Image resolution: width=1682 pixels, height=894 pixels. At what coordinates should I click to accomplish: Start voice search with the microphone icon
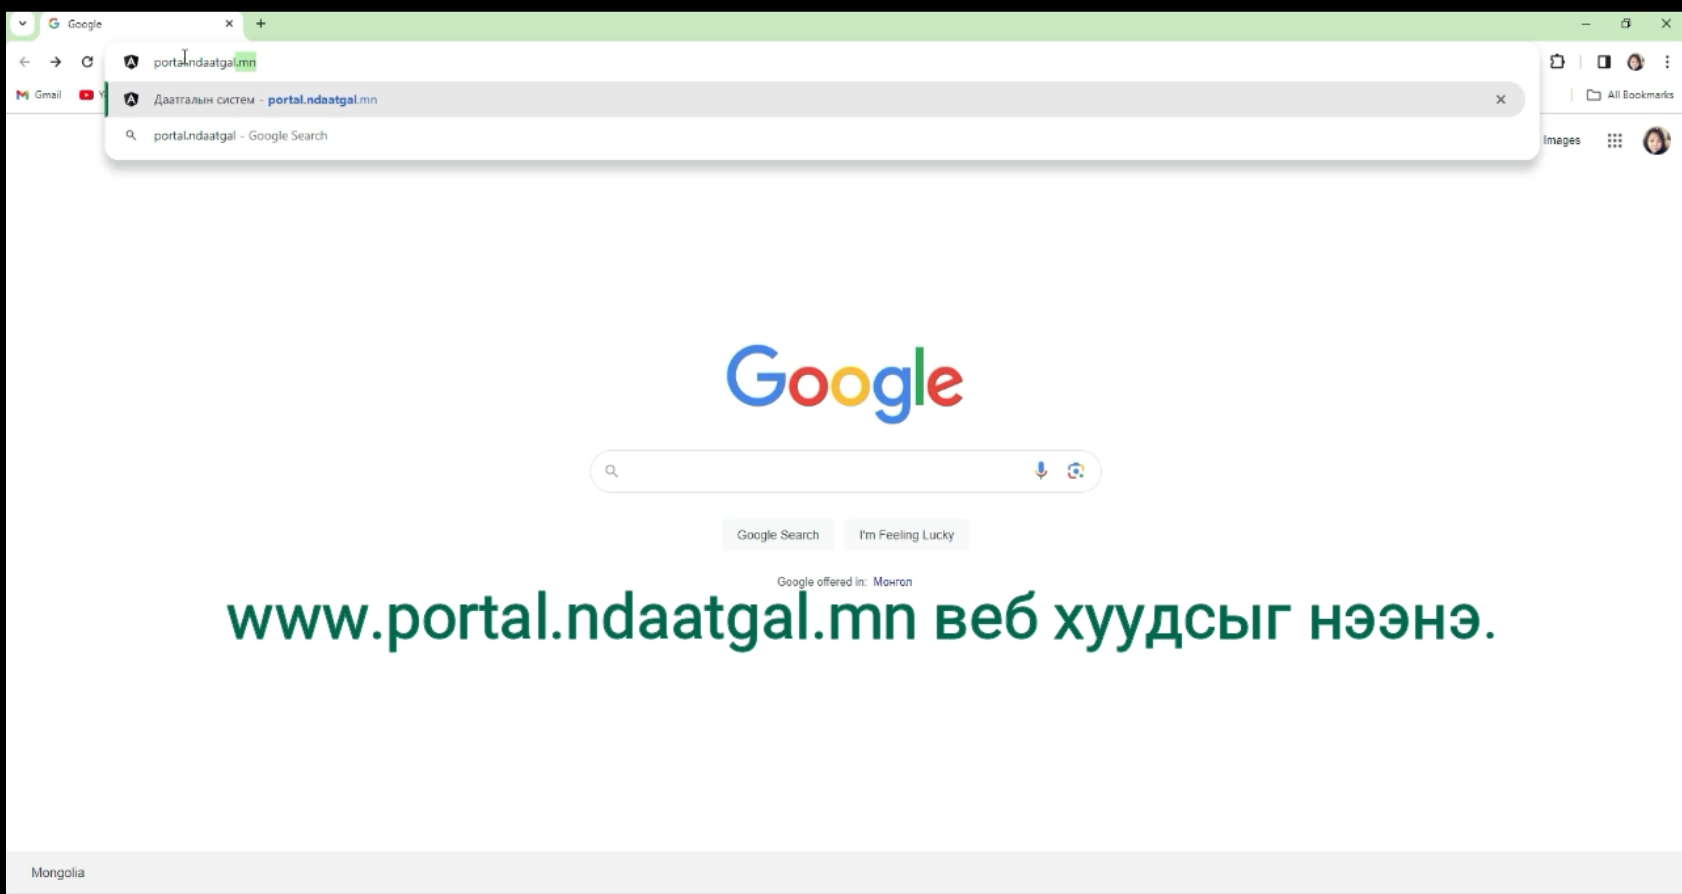tap(1041, 471)
